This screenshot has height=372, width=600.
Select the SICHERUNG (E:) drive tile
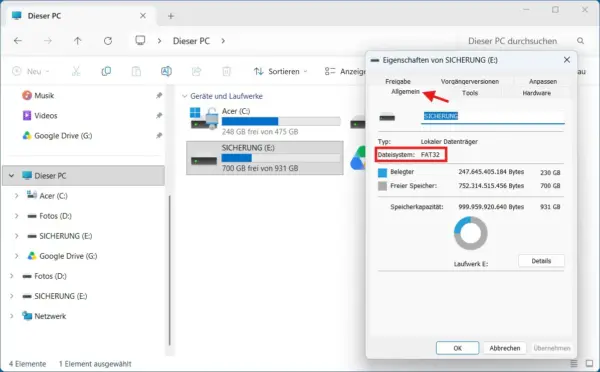click(x=265, y=158)
